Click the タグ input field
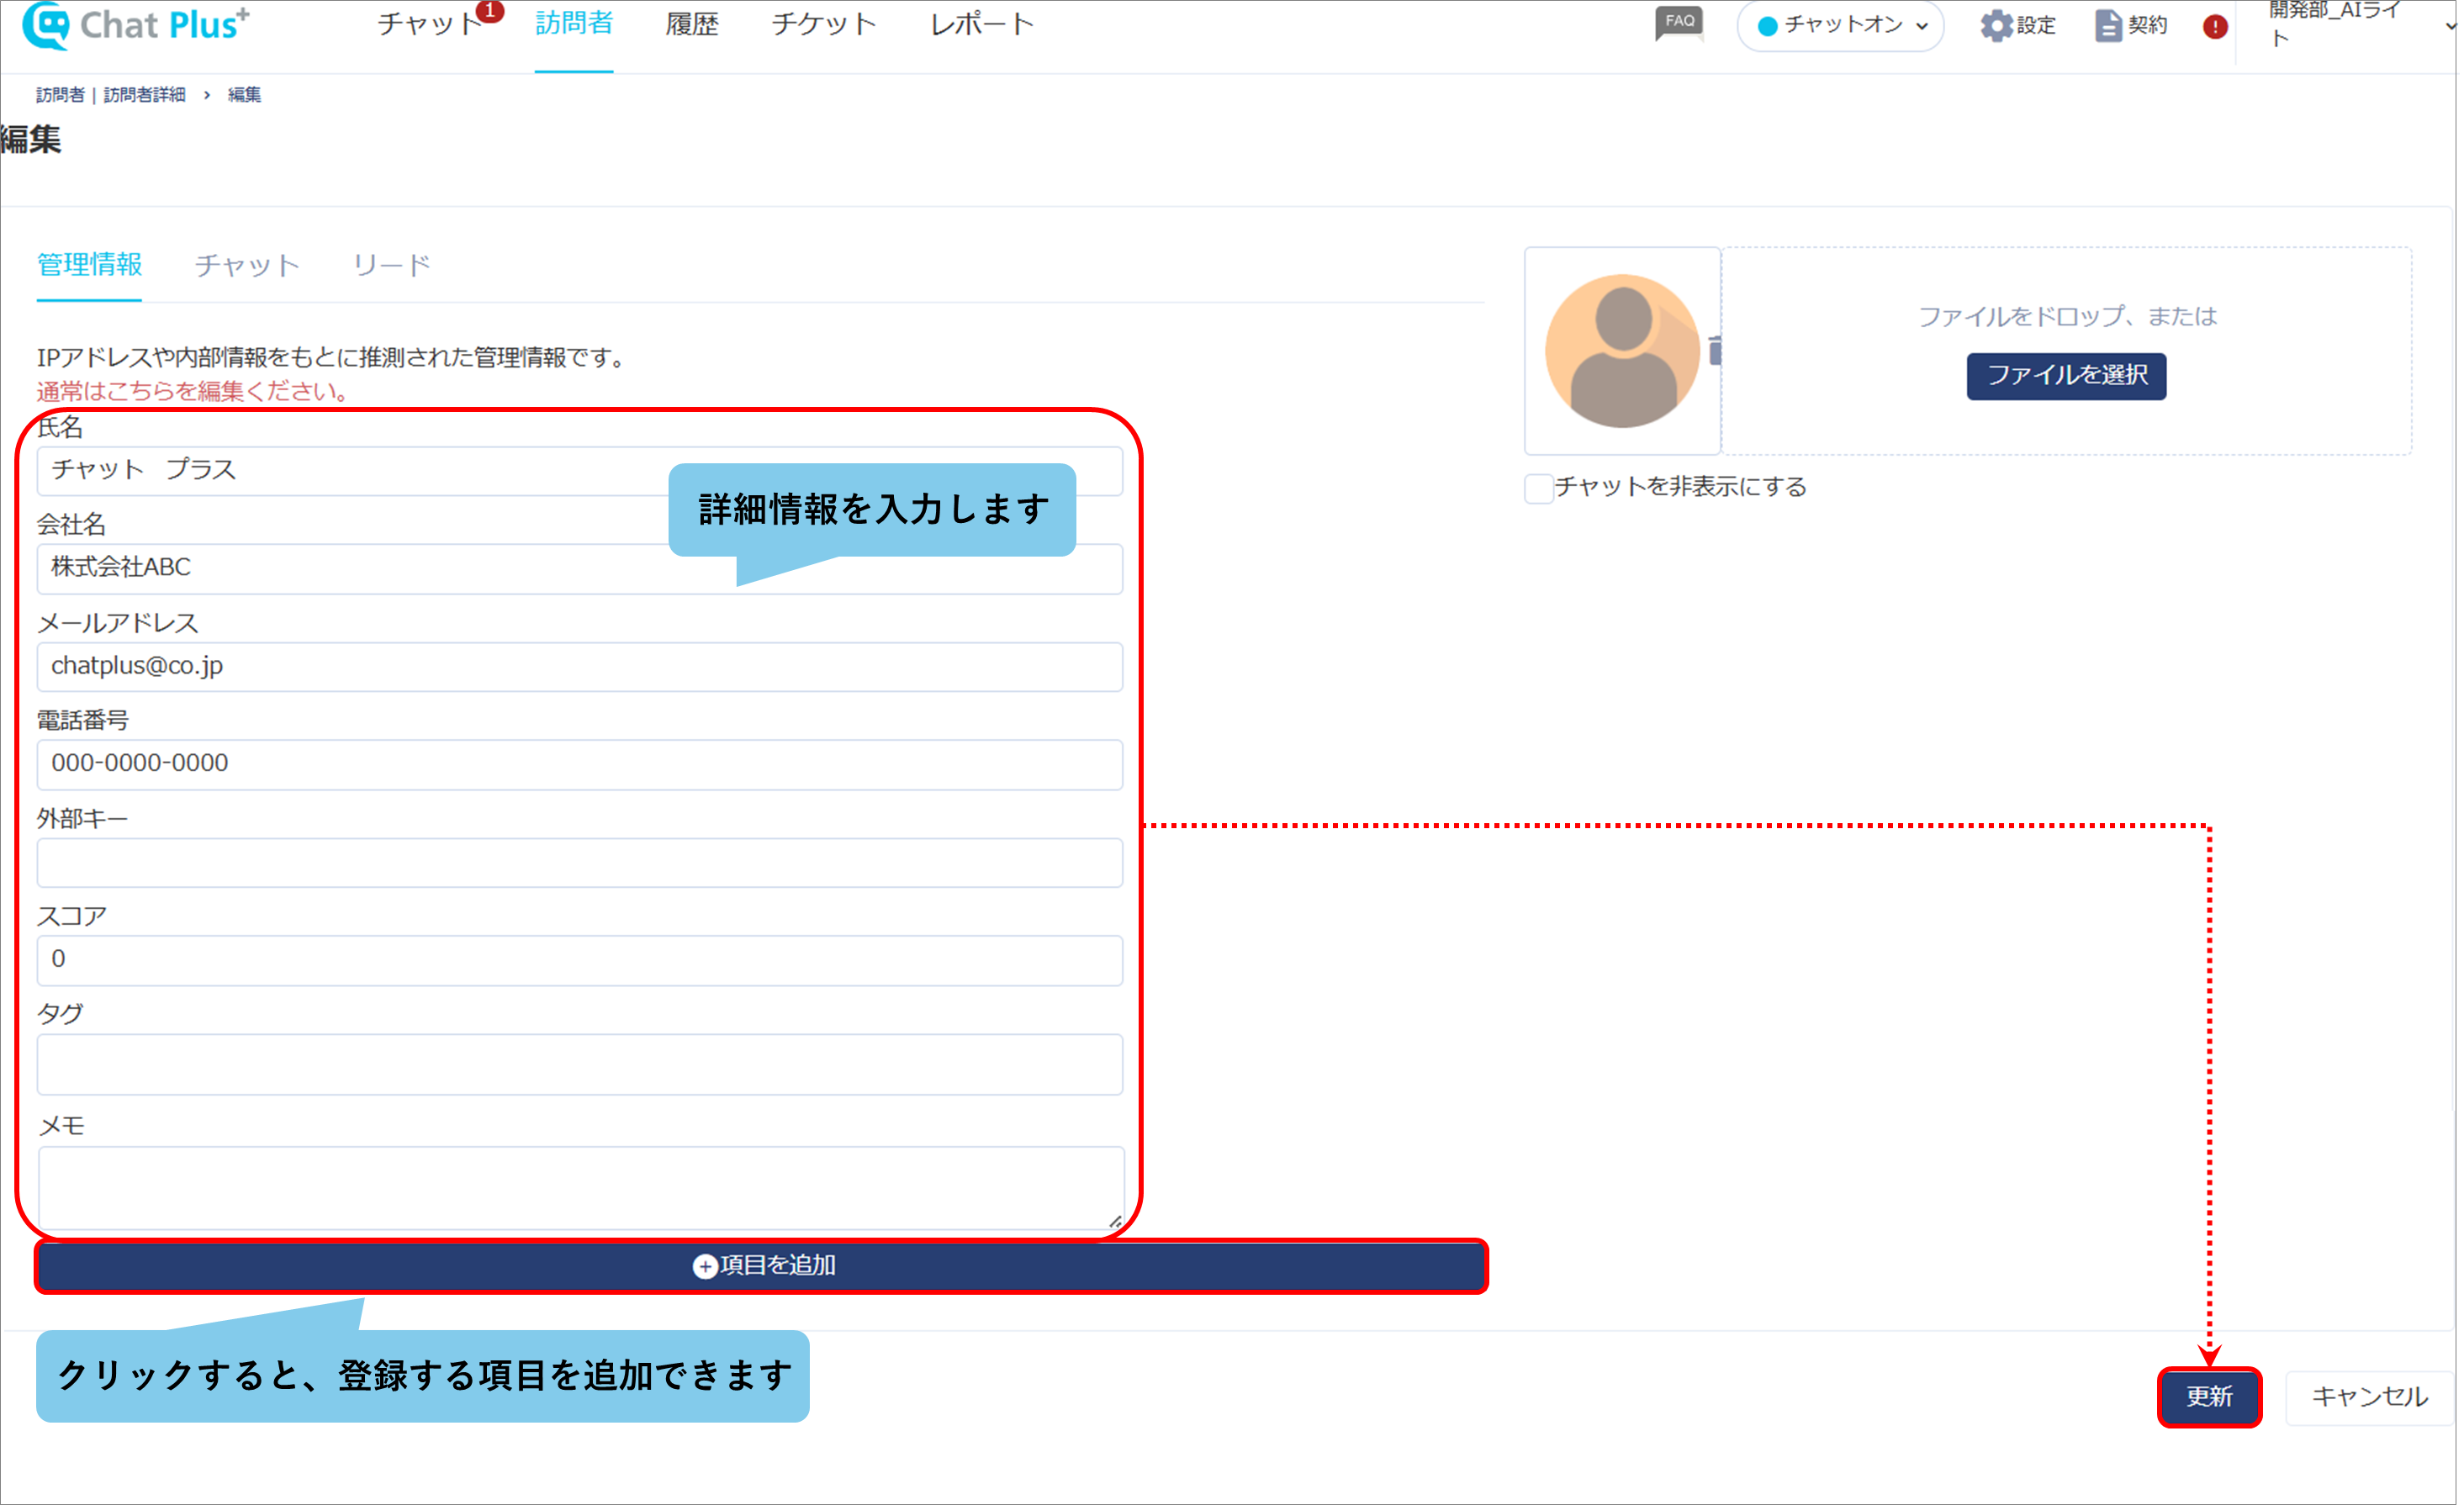 point(580,1064)
